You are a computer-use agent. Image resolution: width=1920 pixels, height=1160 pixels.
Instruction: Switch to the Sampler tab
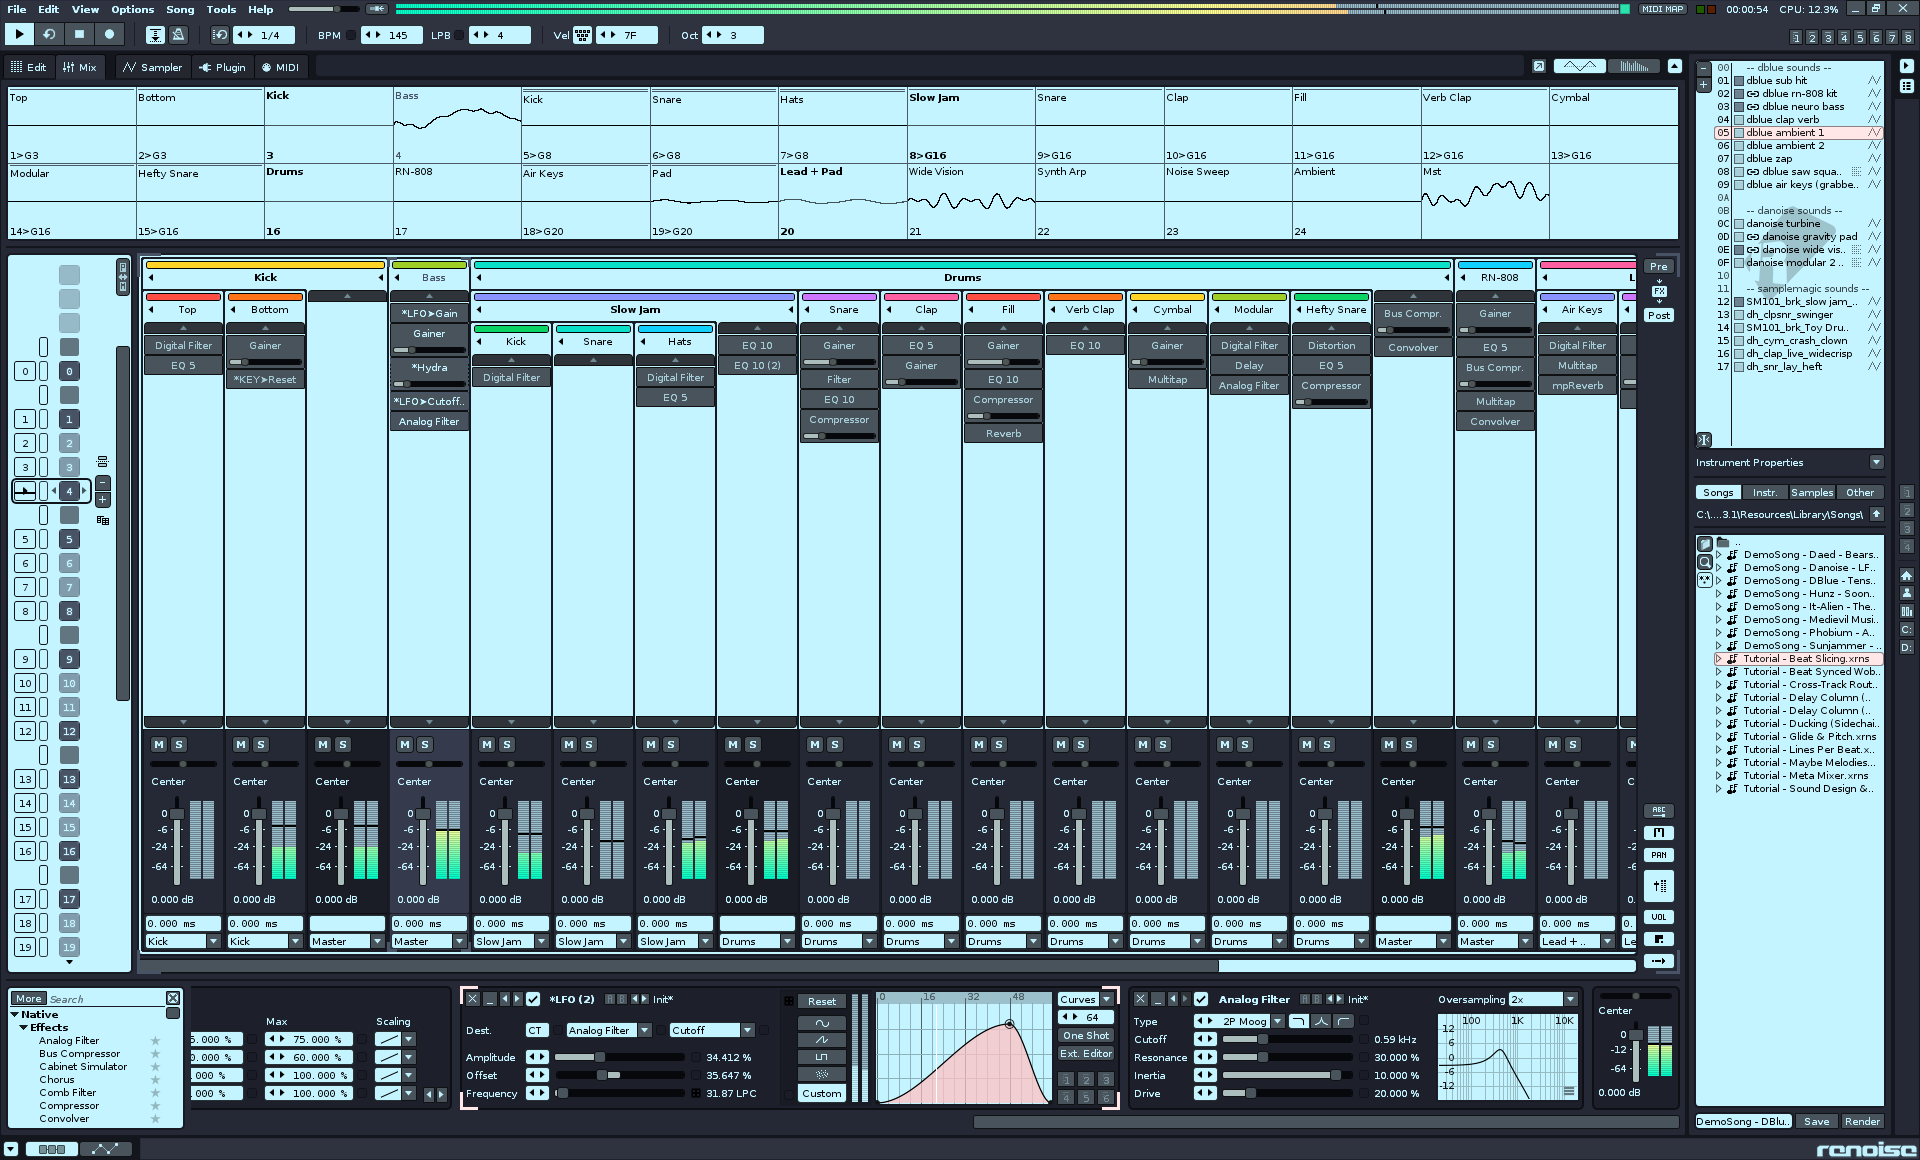coord(152,67)
